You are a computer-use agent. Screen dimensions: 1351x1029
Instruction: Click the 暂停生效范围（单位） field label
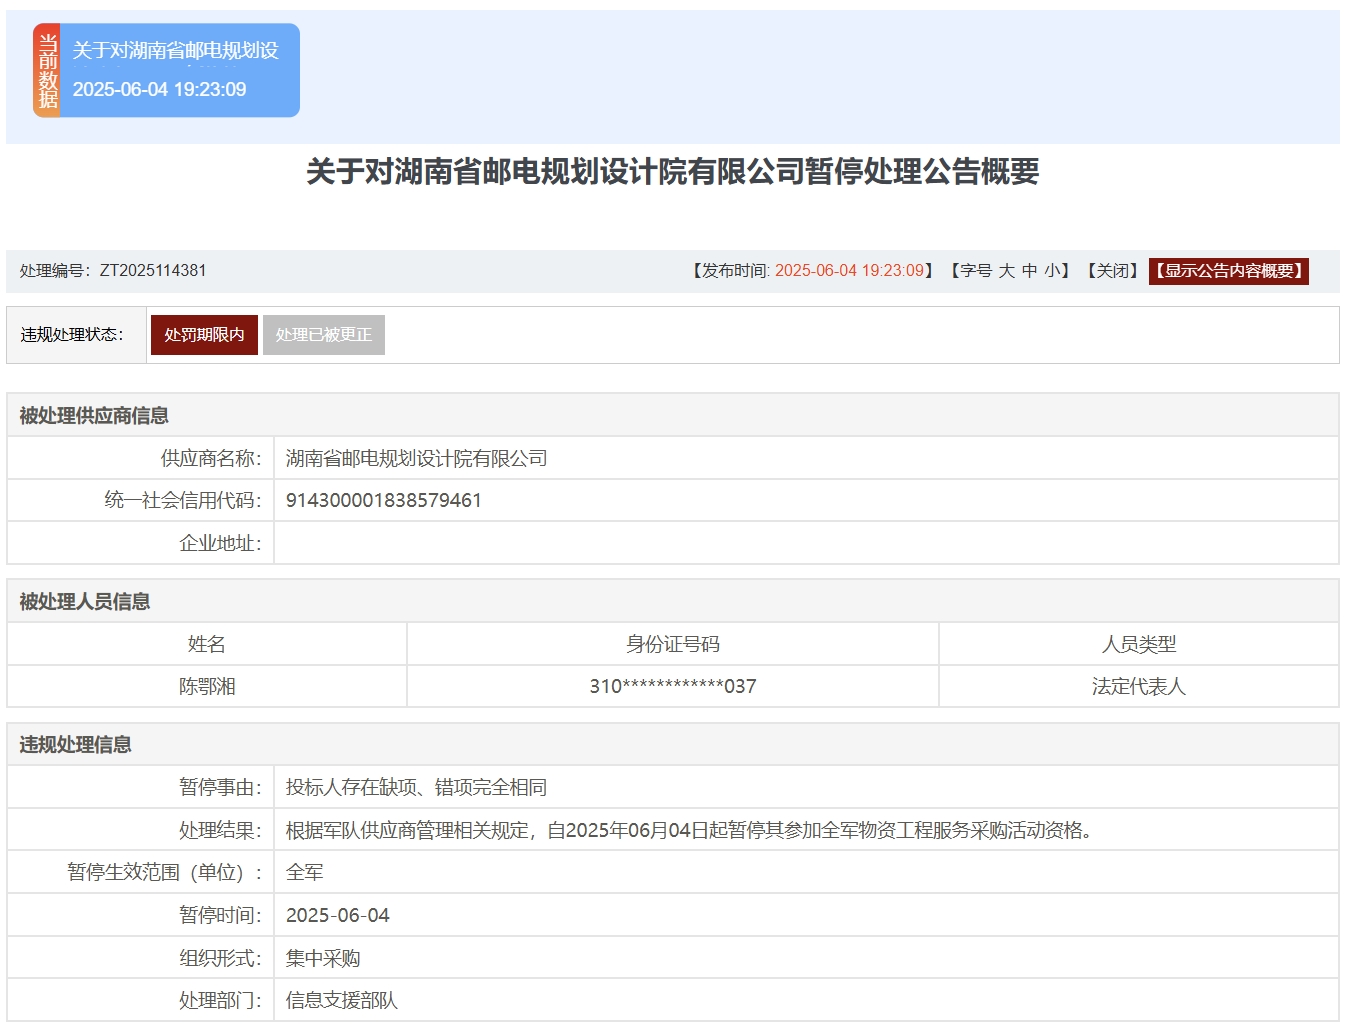click(165, 873)
